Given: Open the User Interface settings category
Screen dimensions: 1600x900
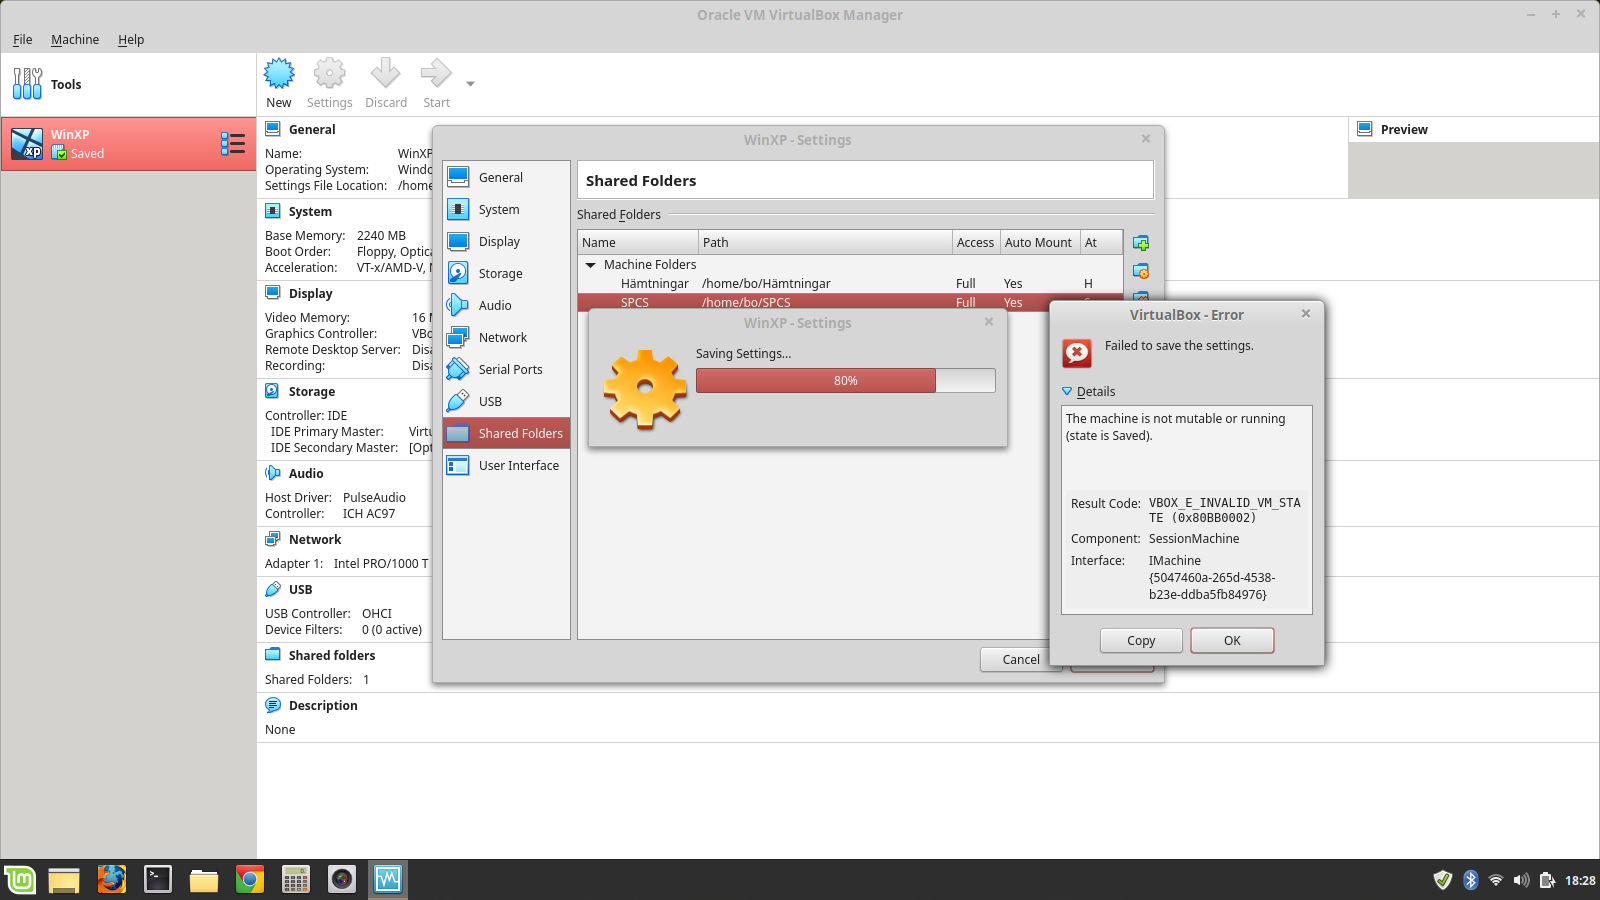Looking at the screenshot, I should coord(506,465).
